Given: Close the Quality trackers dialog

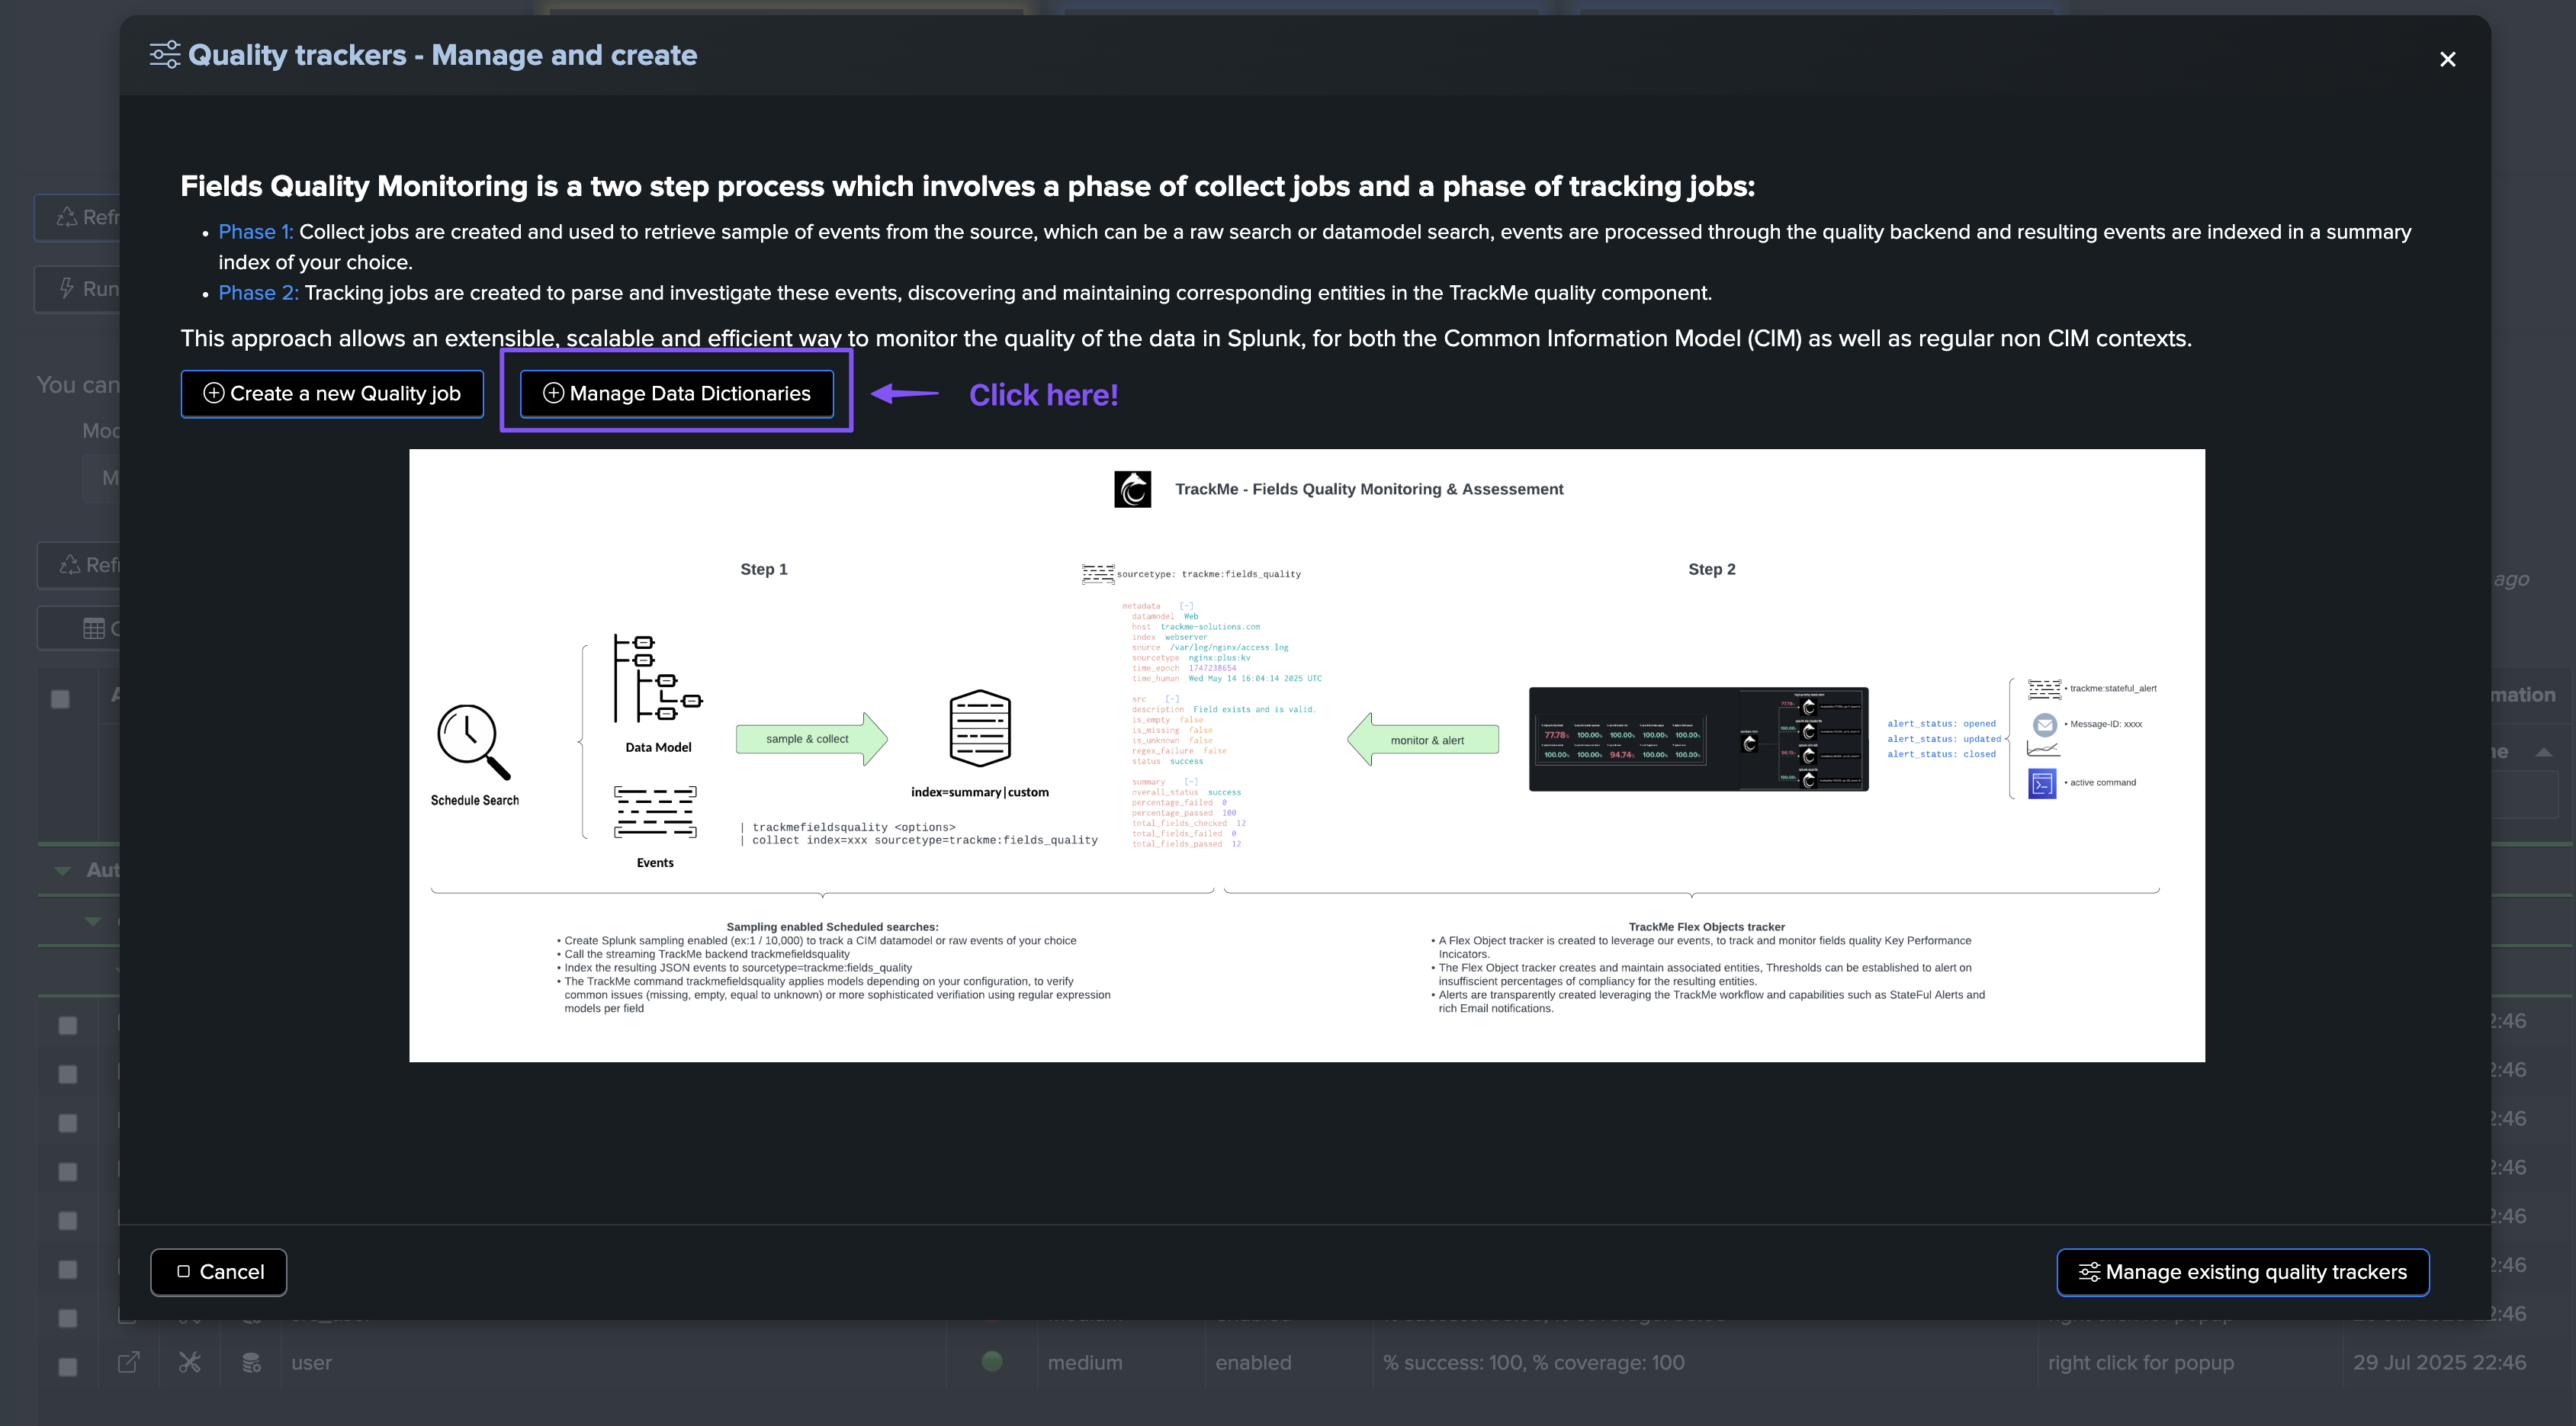Looking at the screenshot, I should [x=2447, y=60].
